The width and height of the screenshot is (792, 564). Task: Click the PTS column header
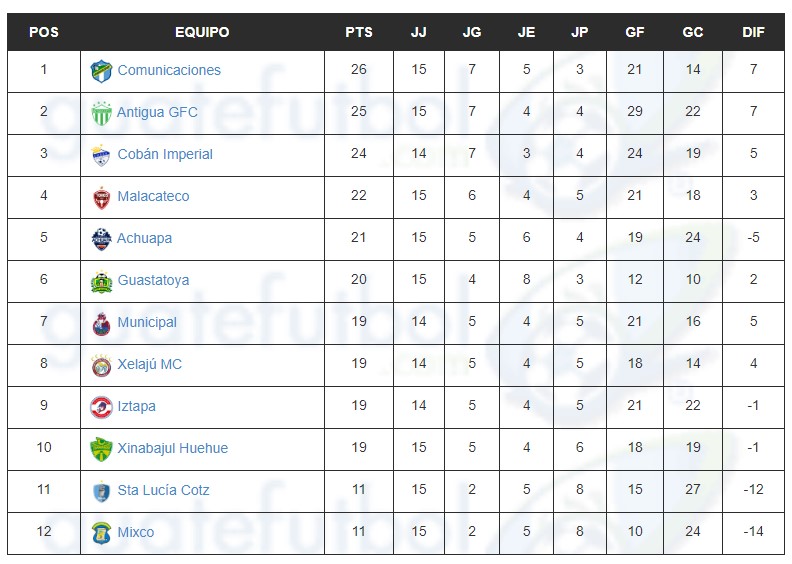[359, 32]
